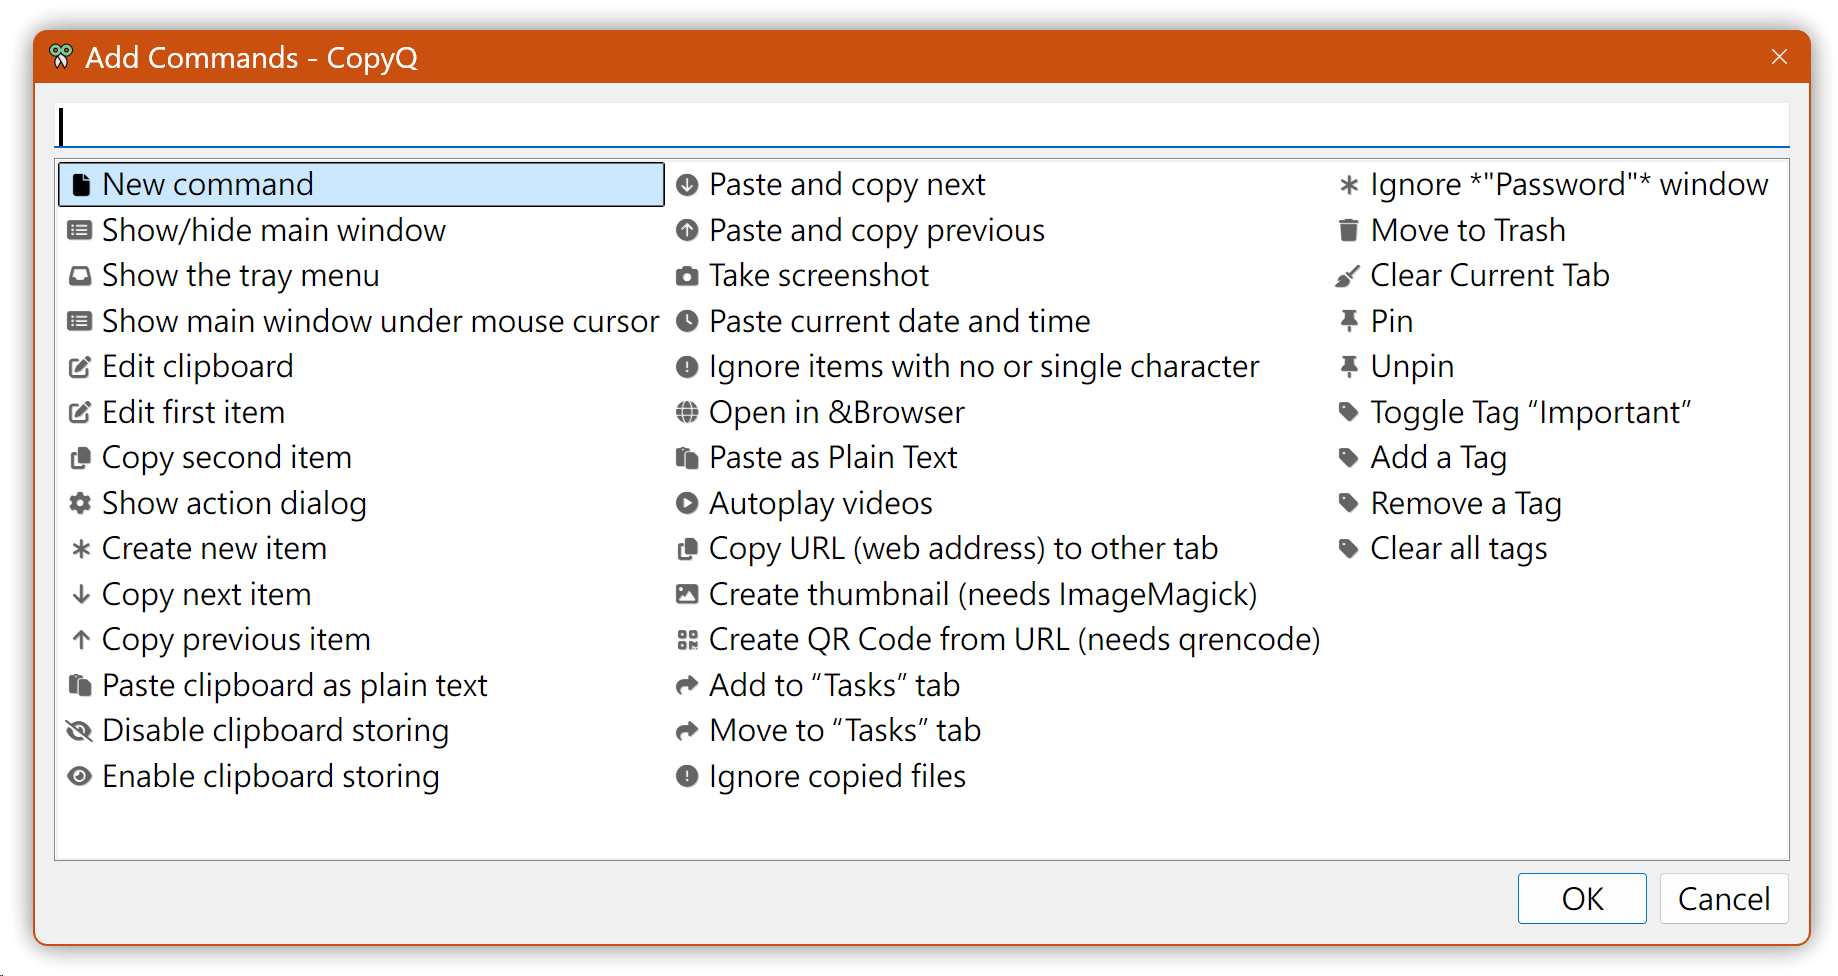This screenshot has height=976, width=1838.
Task: Choose Show/hide main window command
Action: tap(273, 231)
